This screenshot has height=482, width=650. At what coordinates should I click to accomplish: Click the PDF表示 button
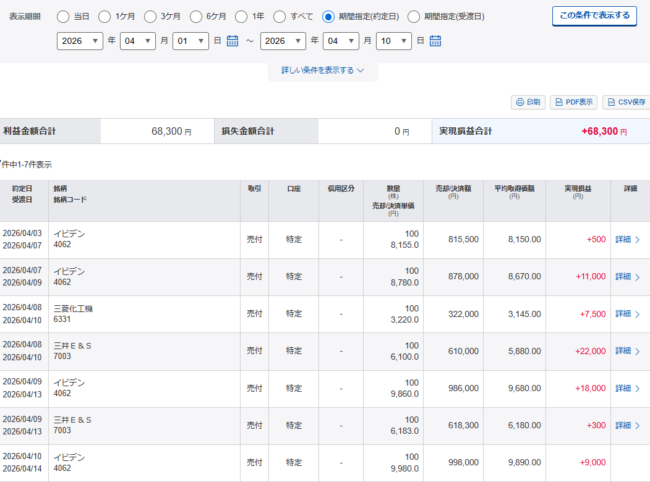(x=573, y=102)
